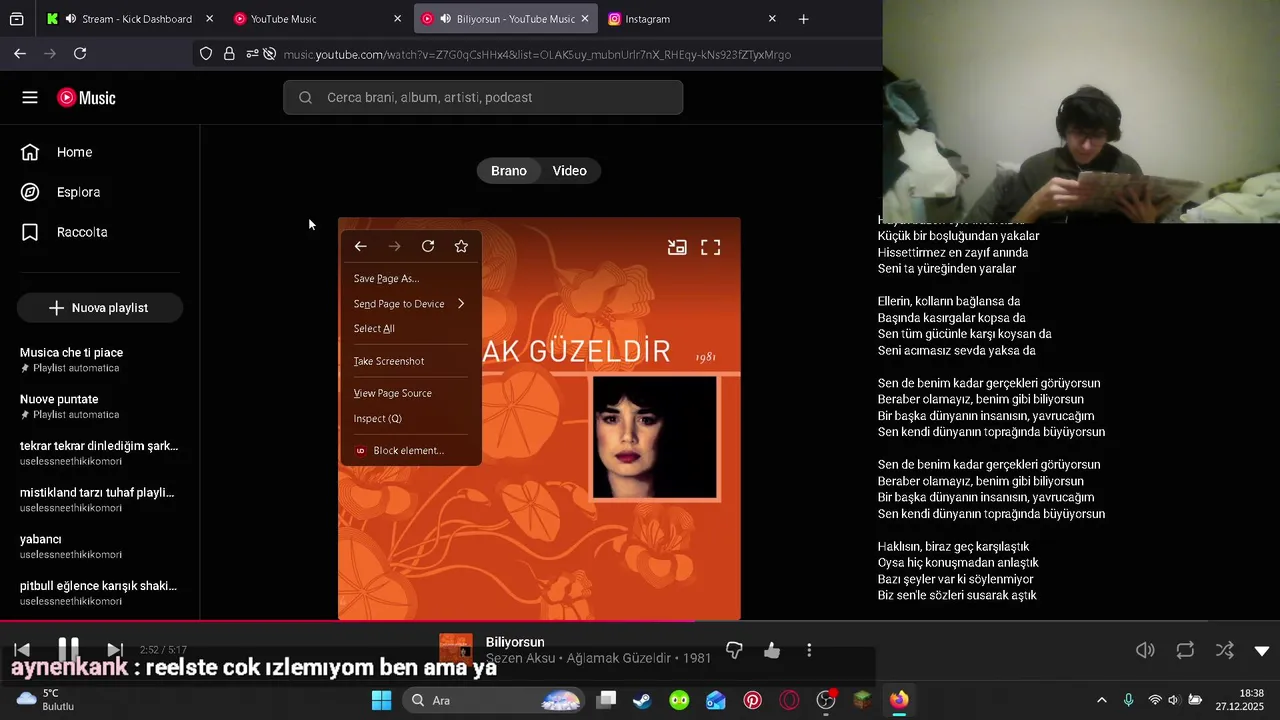This screenshot has width=1280, height=720.
Task: Click the search field for brani, album
Action: [483, 97]
